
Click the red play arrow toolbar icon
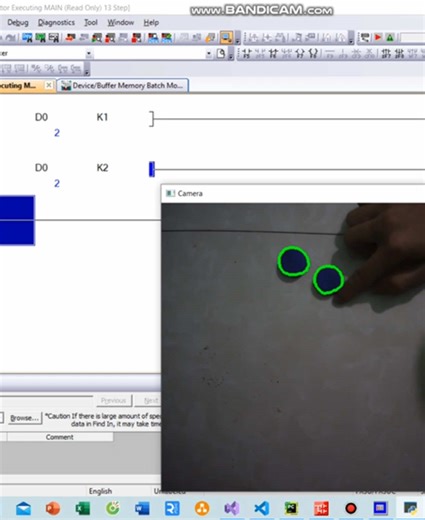[378, 37]
